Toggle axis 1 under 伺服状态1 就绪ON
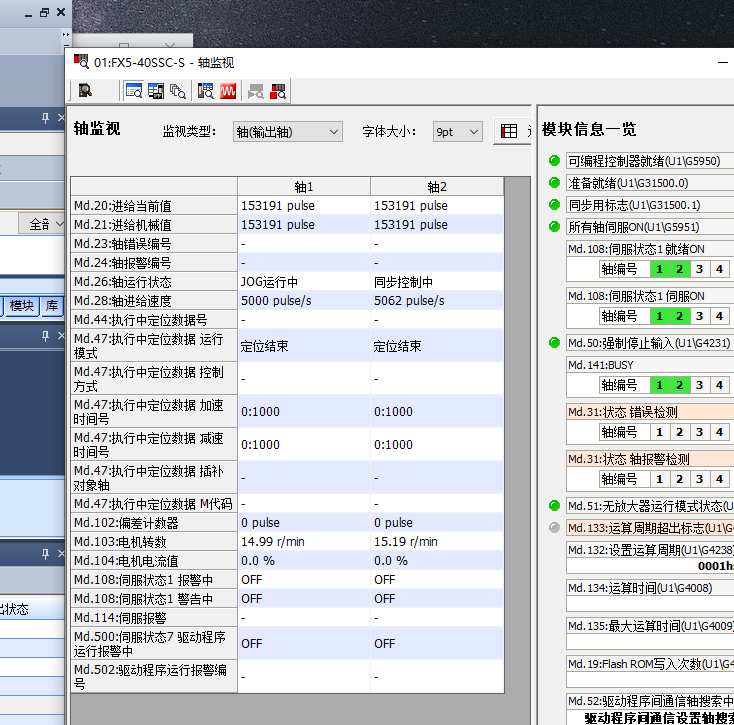This screenshot has width=734, height=725. tap(659, 269)
